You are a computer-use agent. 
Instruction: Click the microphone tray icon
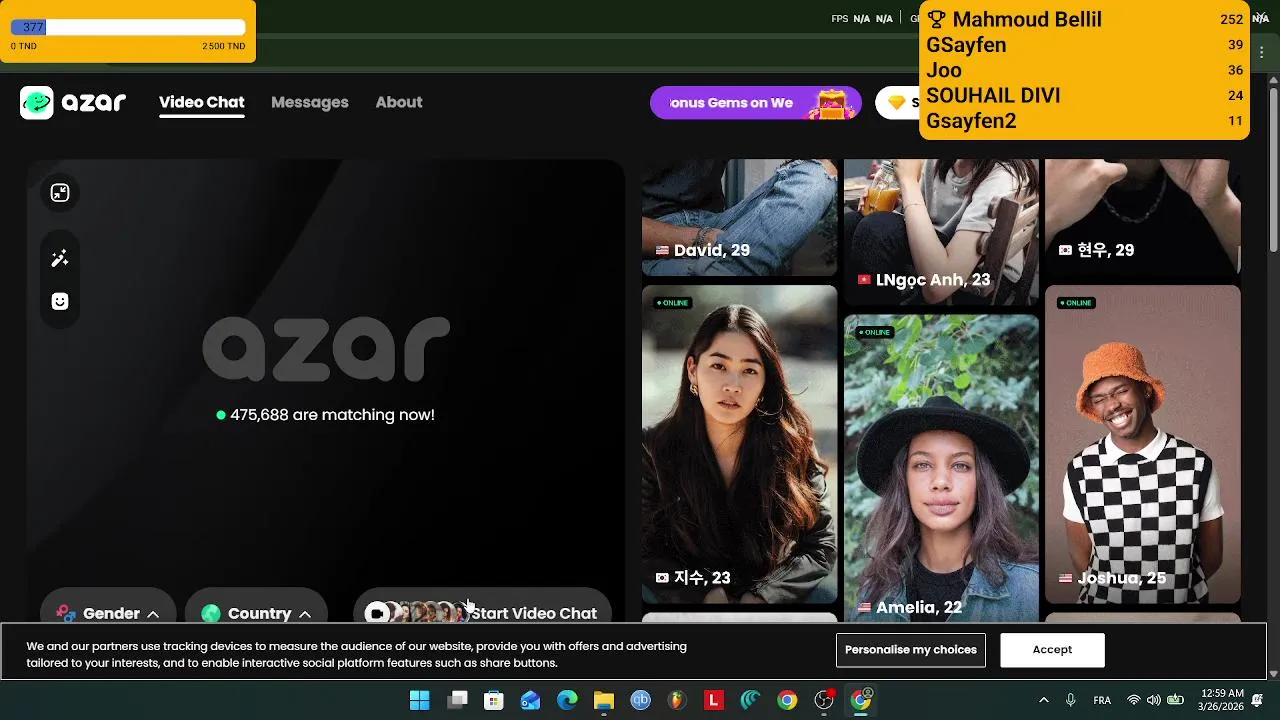coord(1071,700)
